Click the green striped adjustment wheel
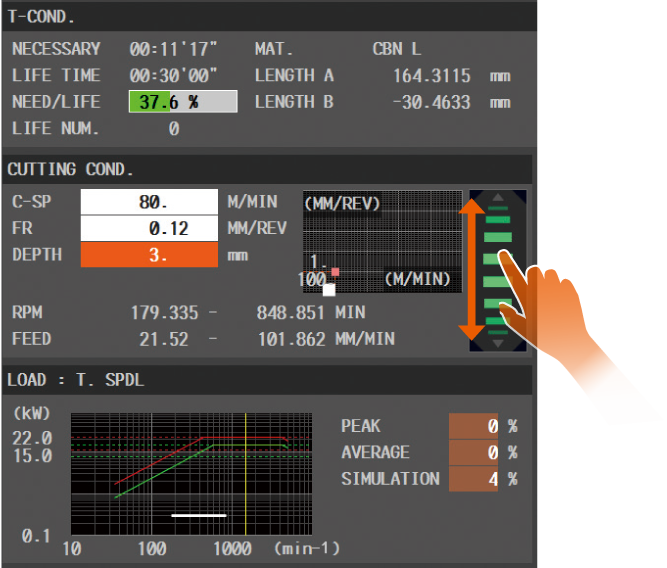Image resolution: width=667 pixels, height=568 pixels. (497, 270)
